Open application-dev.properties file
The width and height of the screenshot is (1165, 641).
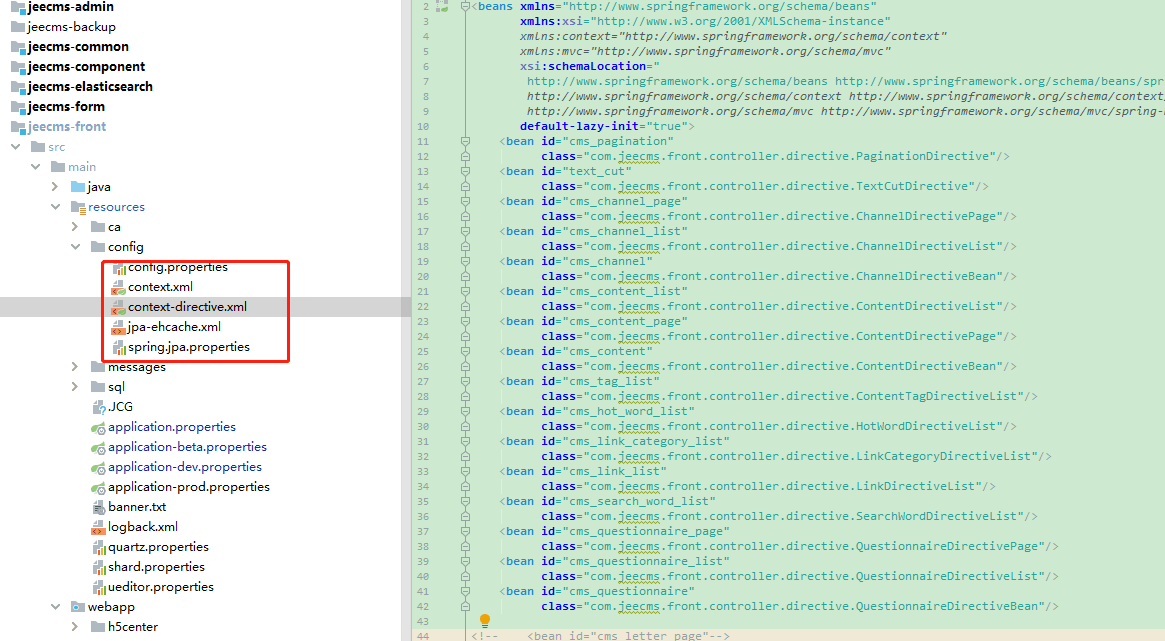[185, 467]
